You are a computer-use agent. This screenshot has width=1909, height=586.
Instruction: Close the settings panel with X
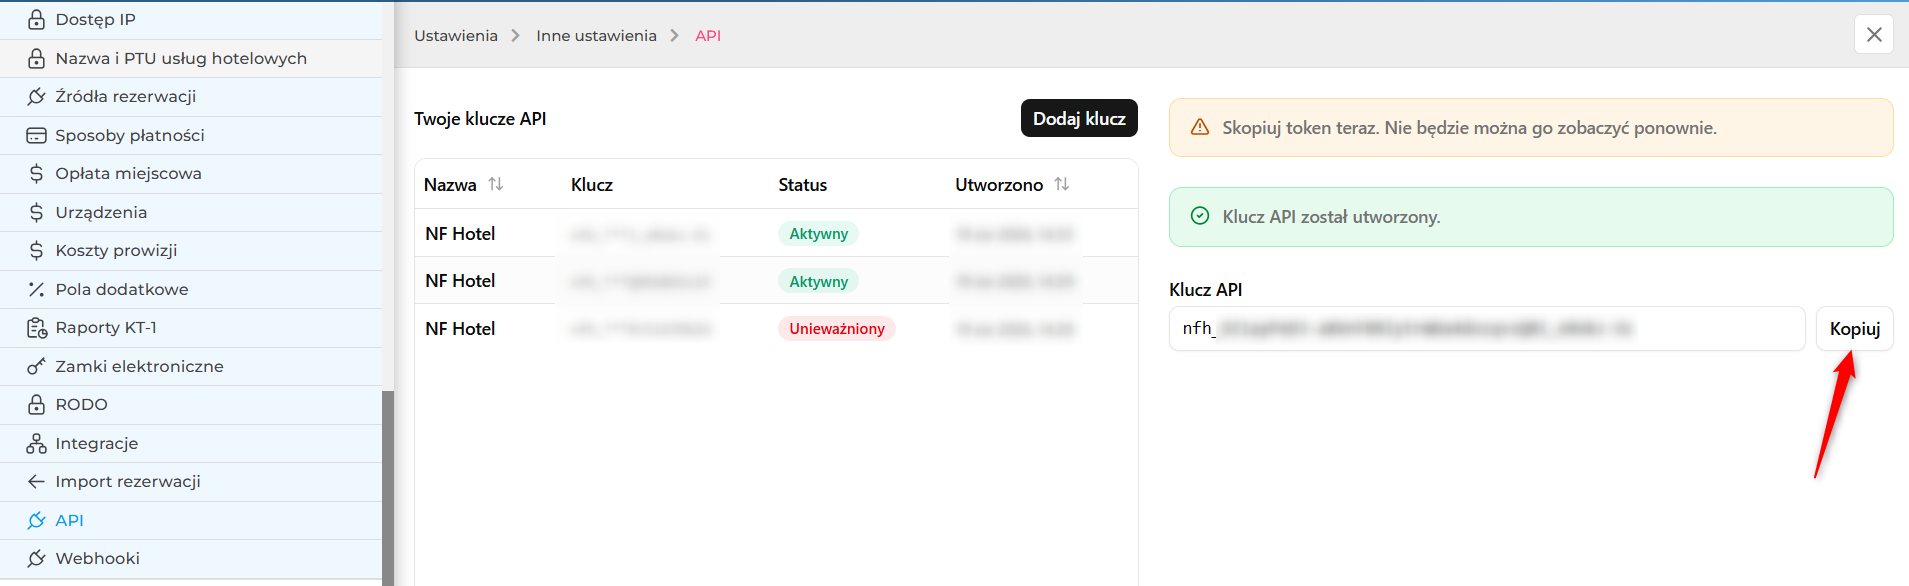(x=1874, y=34)
